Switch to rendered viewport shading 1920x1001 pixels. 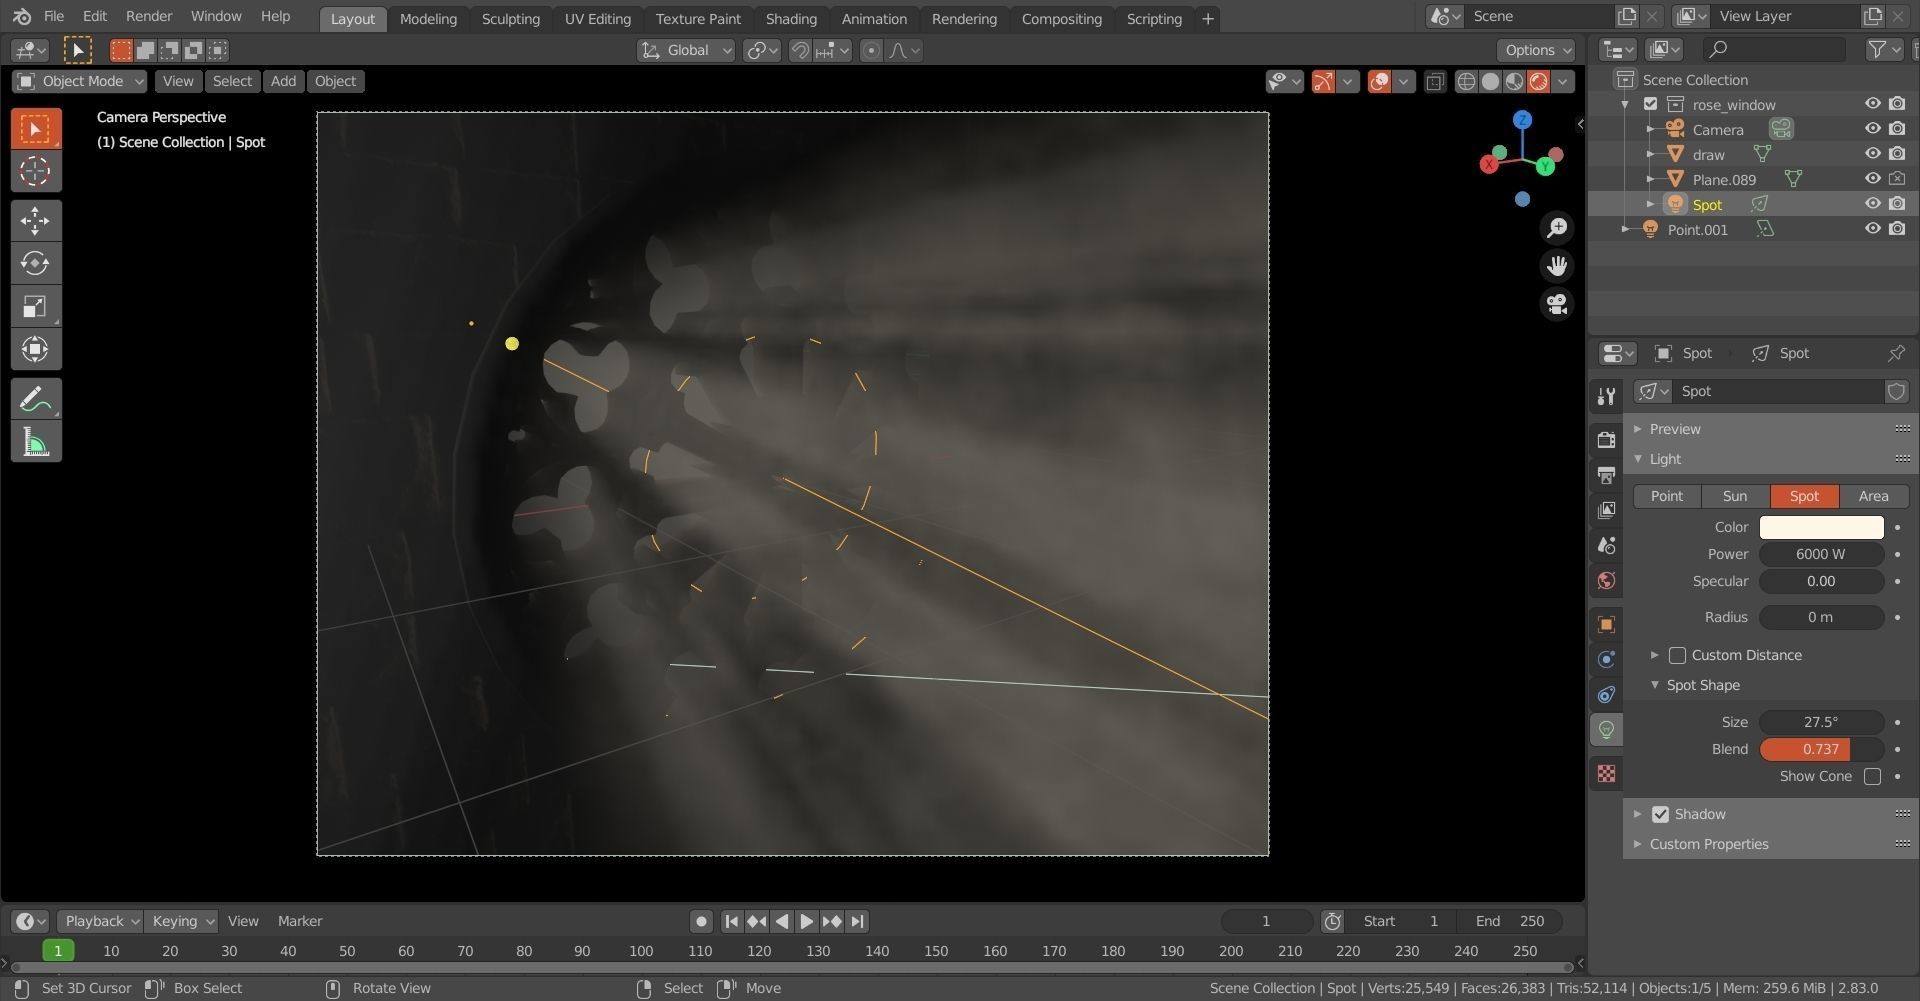tap(1539, 82)
